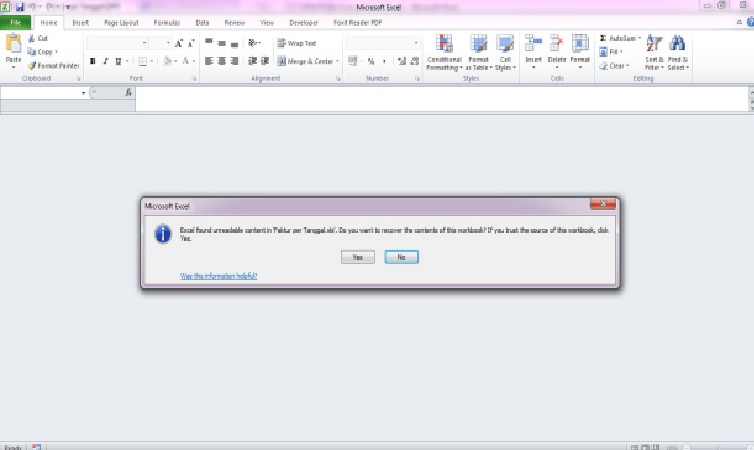This screenshot has width=754, height=450.
Task: Toggle Bold formatting
Action: click(93, 62)
